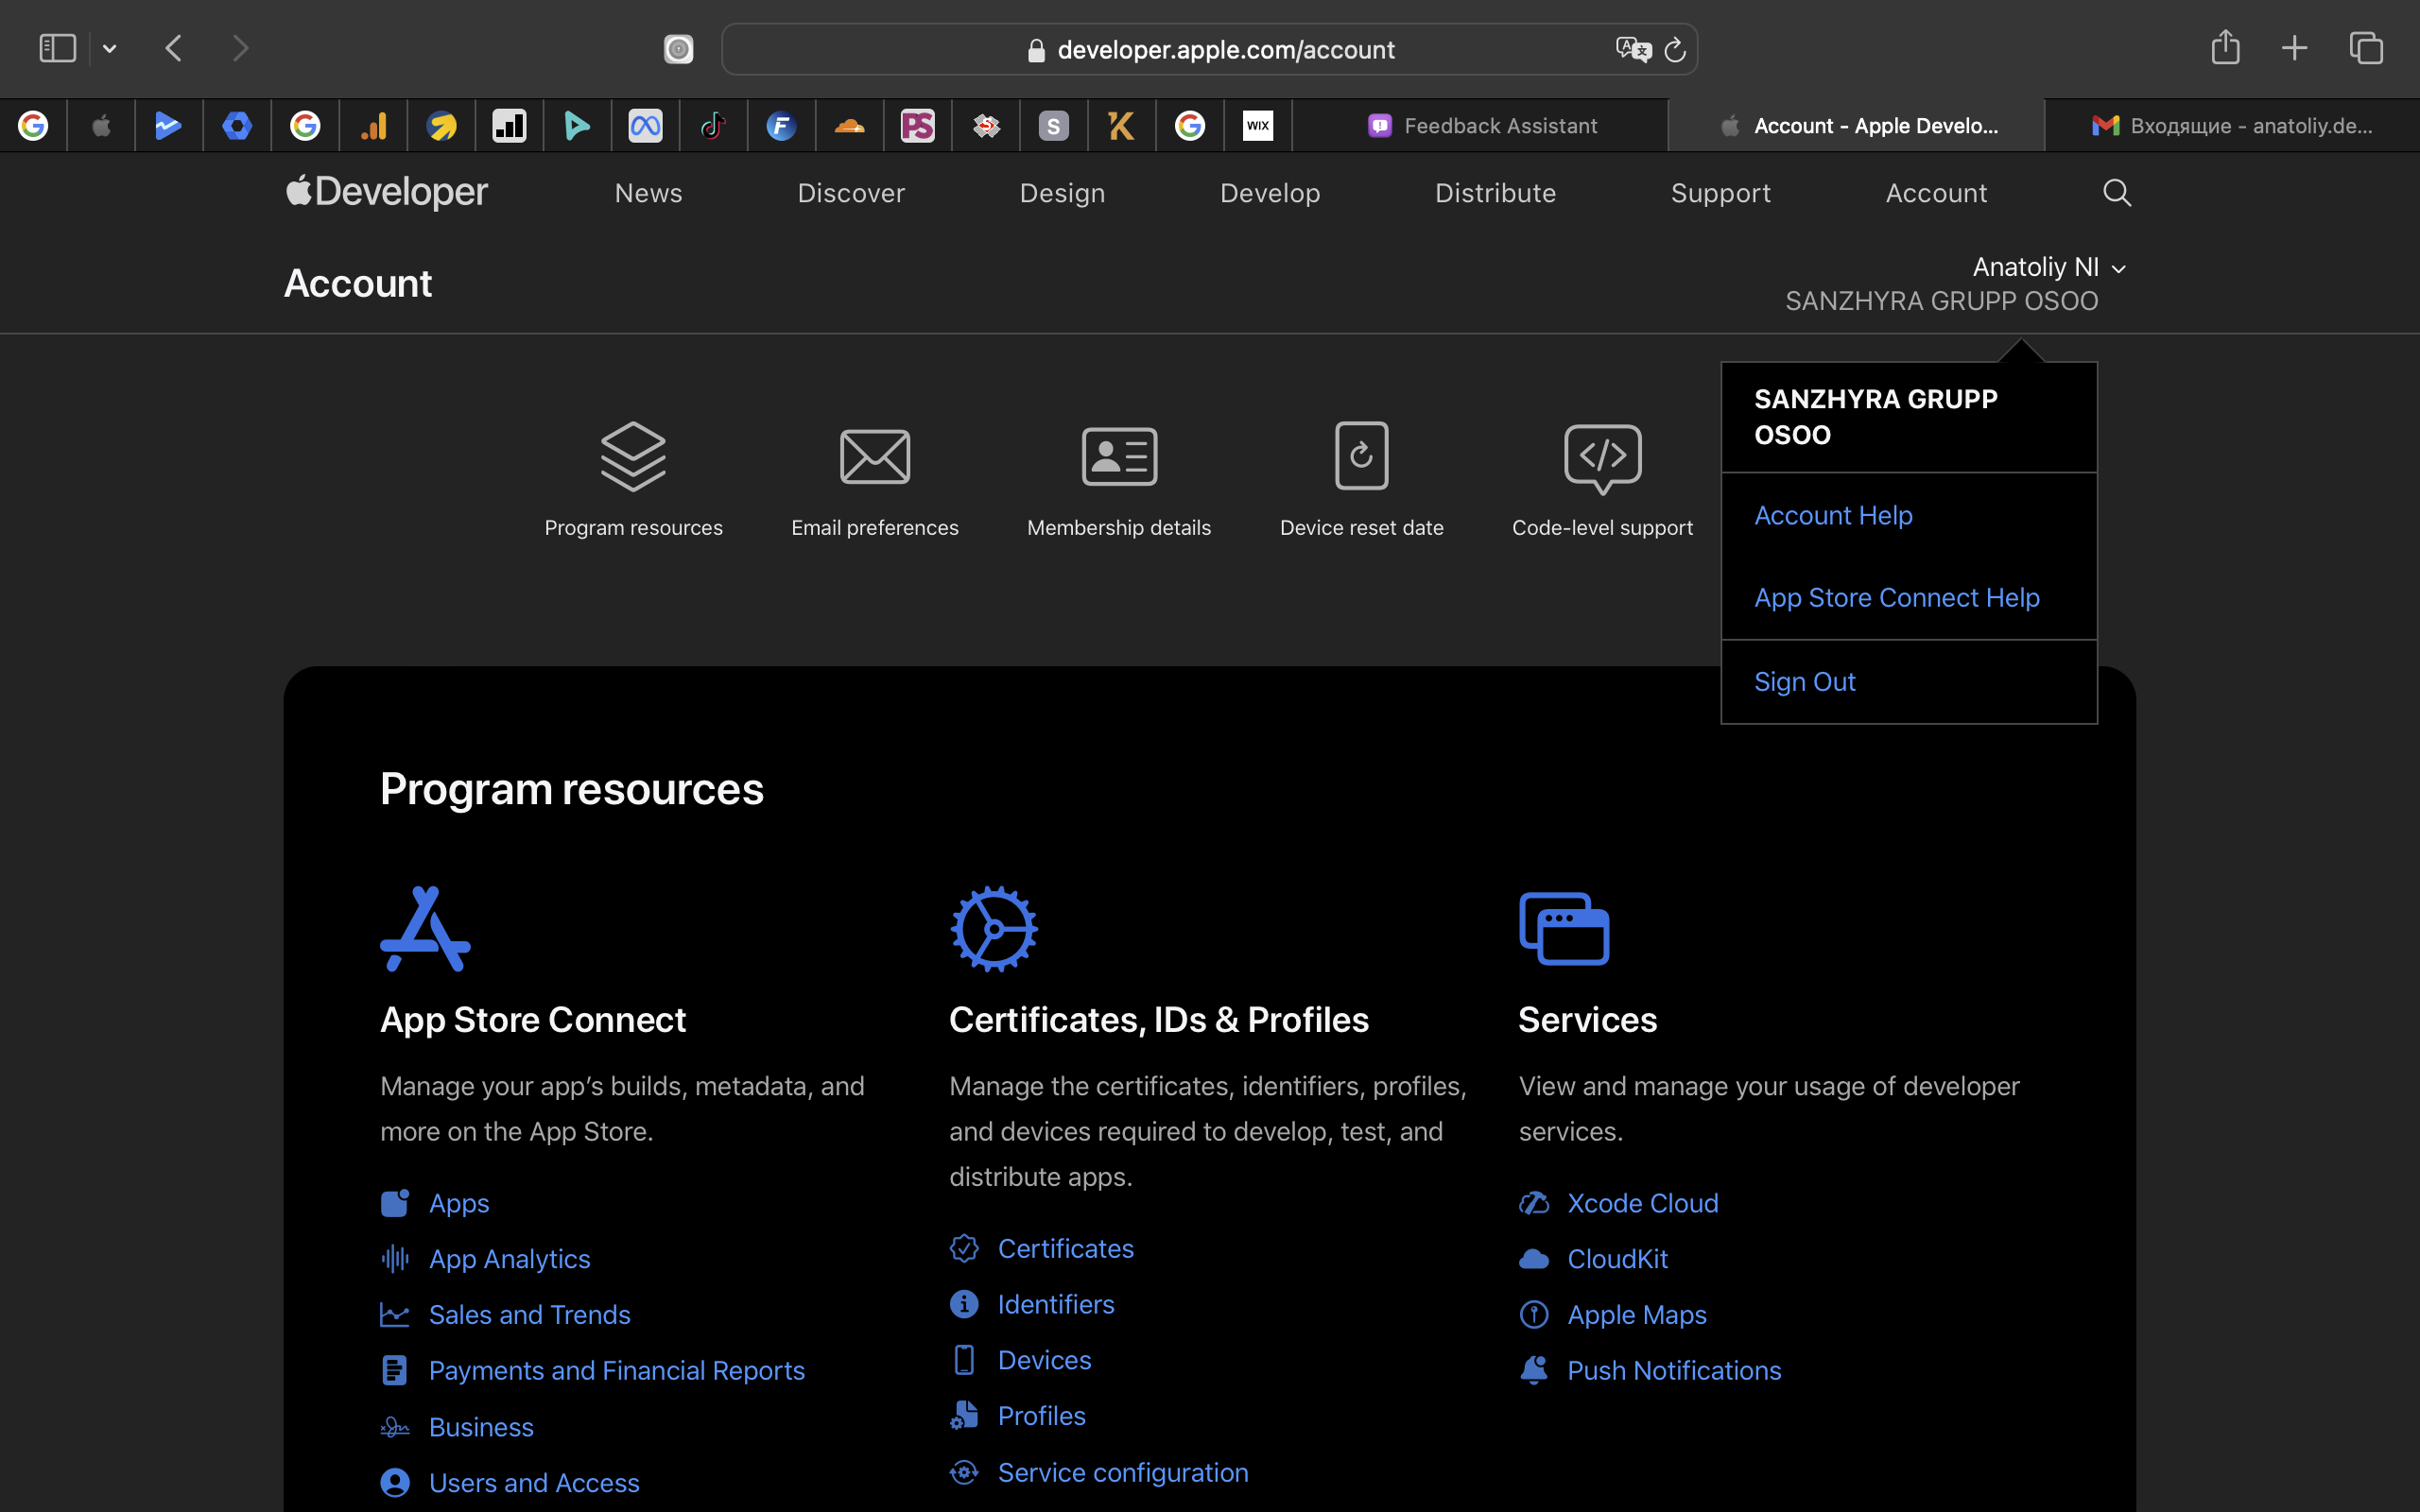Open Payments and Financial Reports link
The height and width of the screenshot is (1512, 2420).
point(616,1370)
